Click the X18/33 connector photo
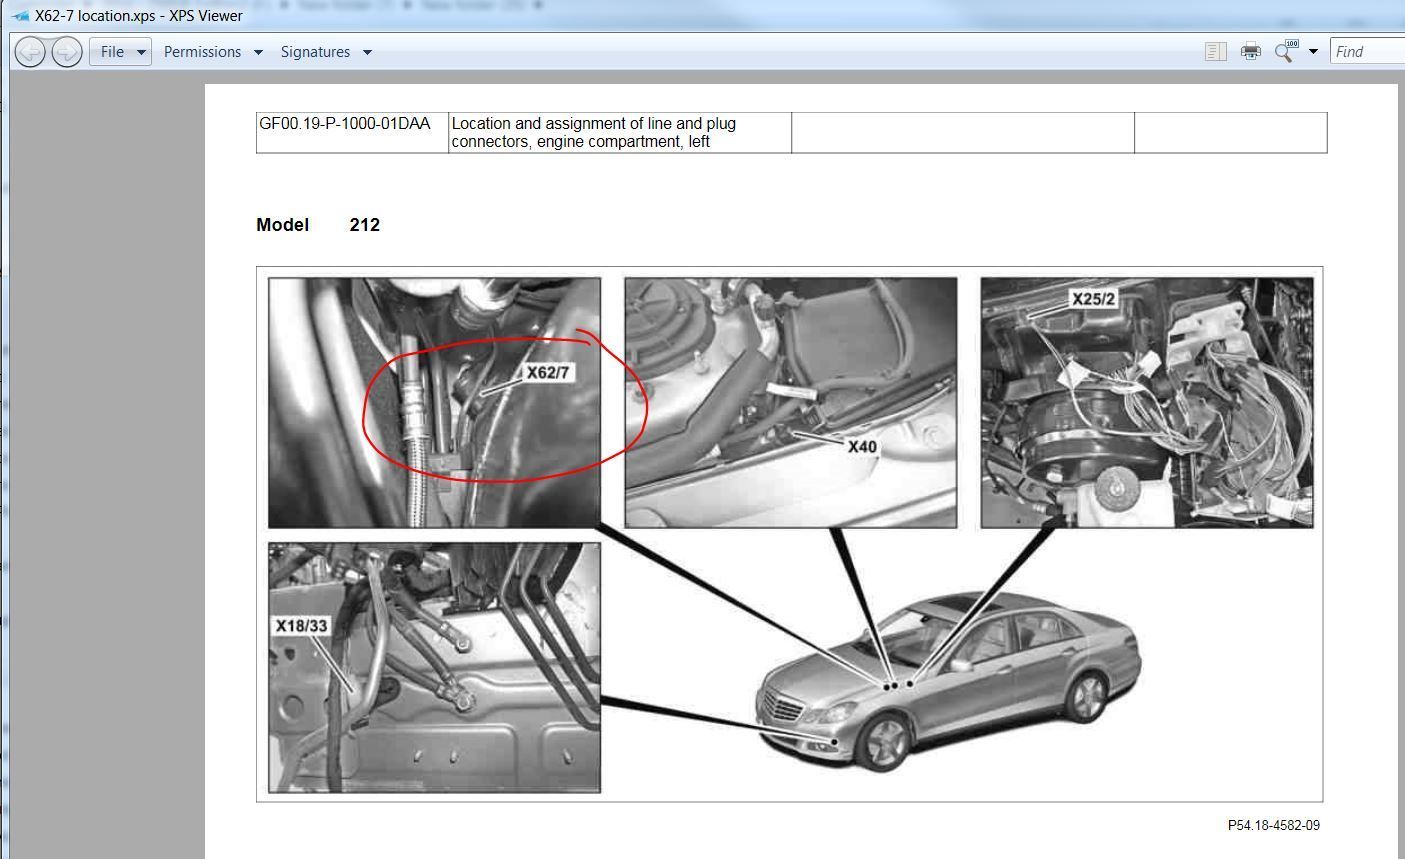Screen dimensions: 1405x859 (434, 667)
